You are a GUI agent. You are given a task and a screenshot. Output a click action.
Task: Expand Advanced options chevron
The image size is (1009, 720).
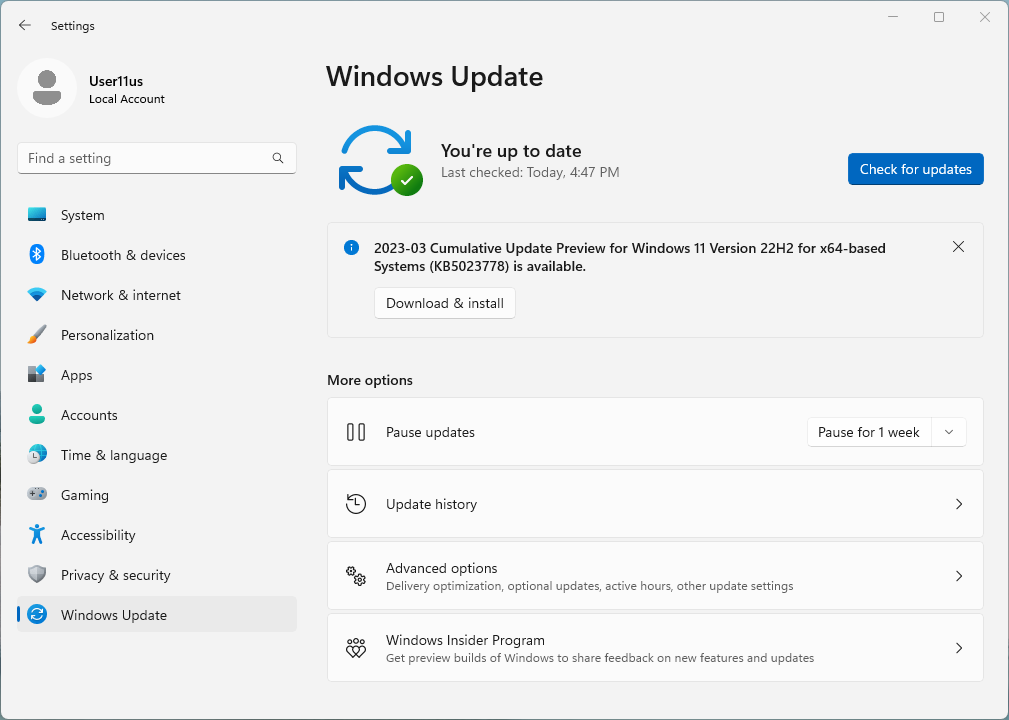[x=959, y=576]
